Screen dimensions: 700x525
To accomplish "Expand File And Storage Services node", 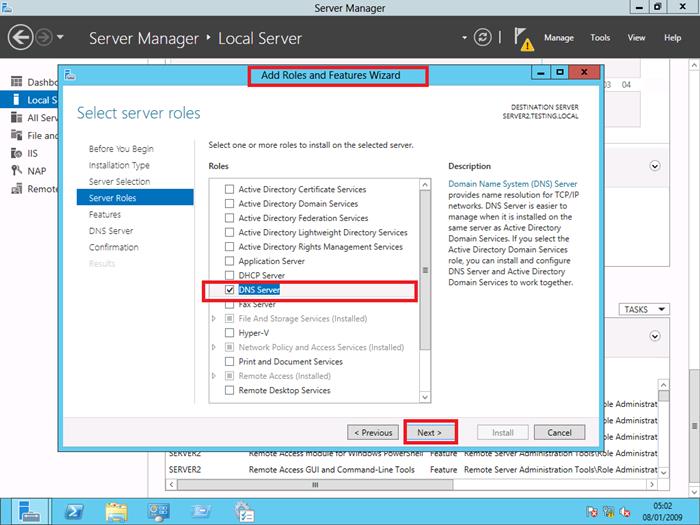I will tap(214, 318).
